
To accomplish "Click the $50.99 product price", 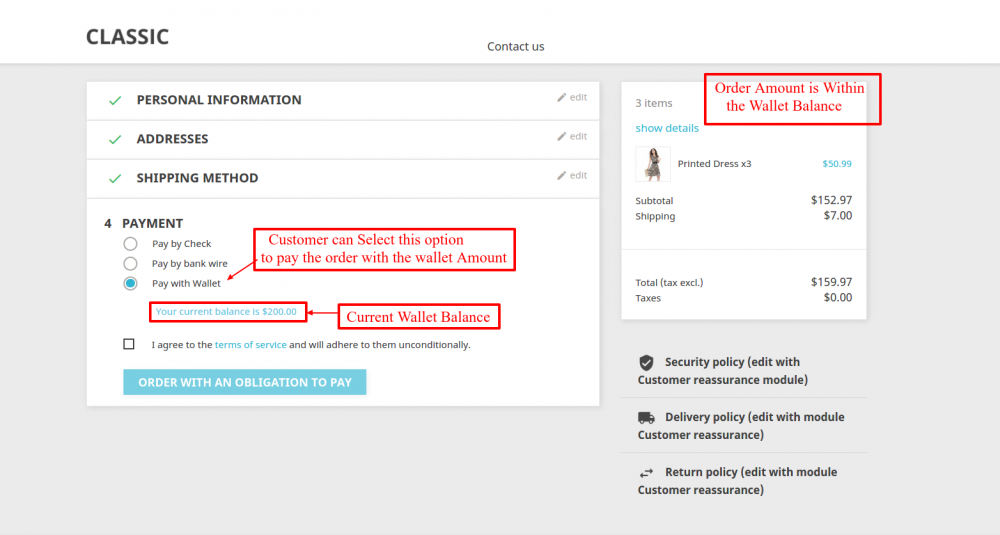I will (x=837, y=164).
